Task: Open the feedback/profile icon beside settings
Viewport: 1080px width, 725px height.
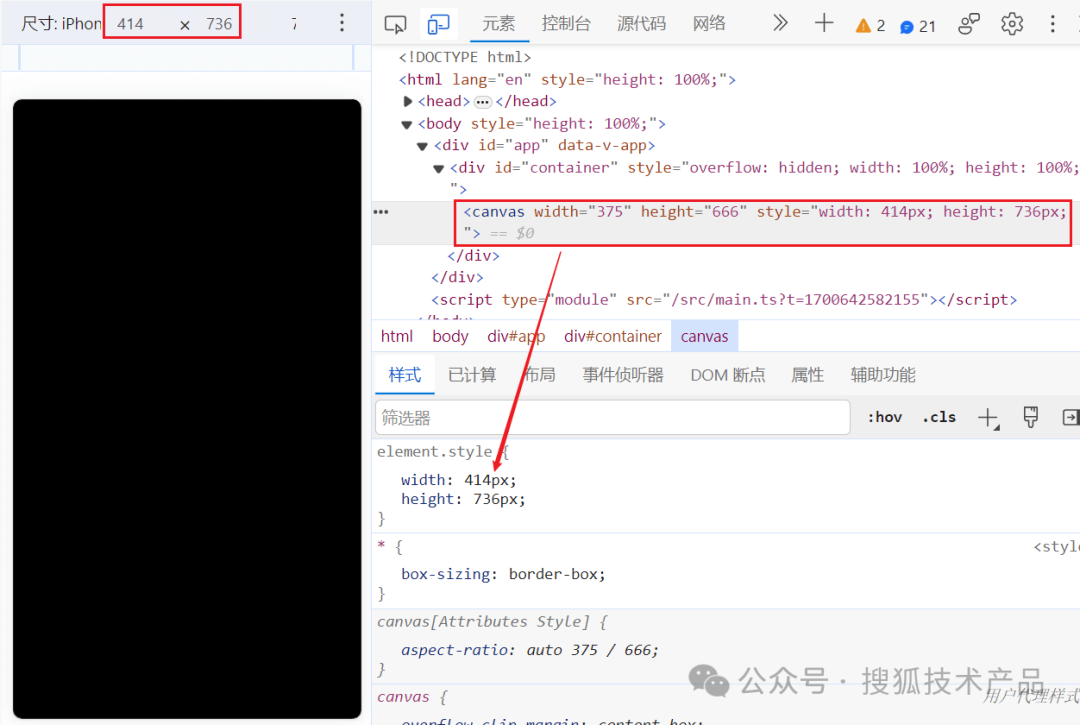Action: pos(969,24)
